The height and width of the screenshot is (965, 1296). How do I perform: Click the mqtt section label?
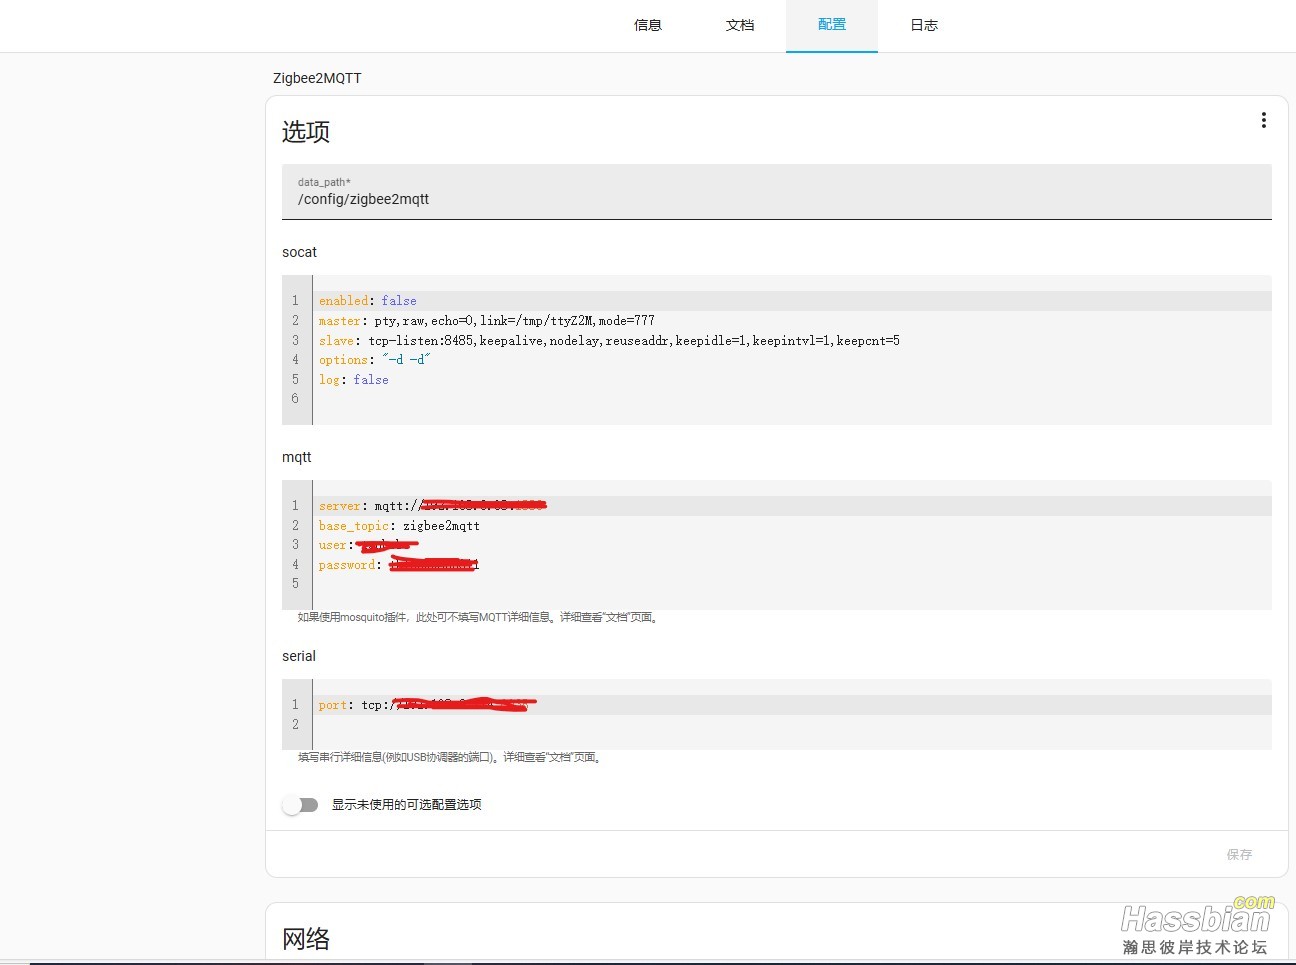(297, 457)
